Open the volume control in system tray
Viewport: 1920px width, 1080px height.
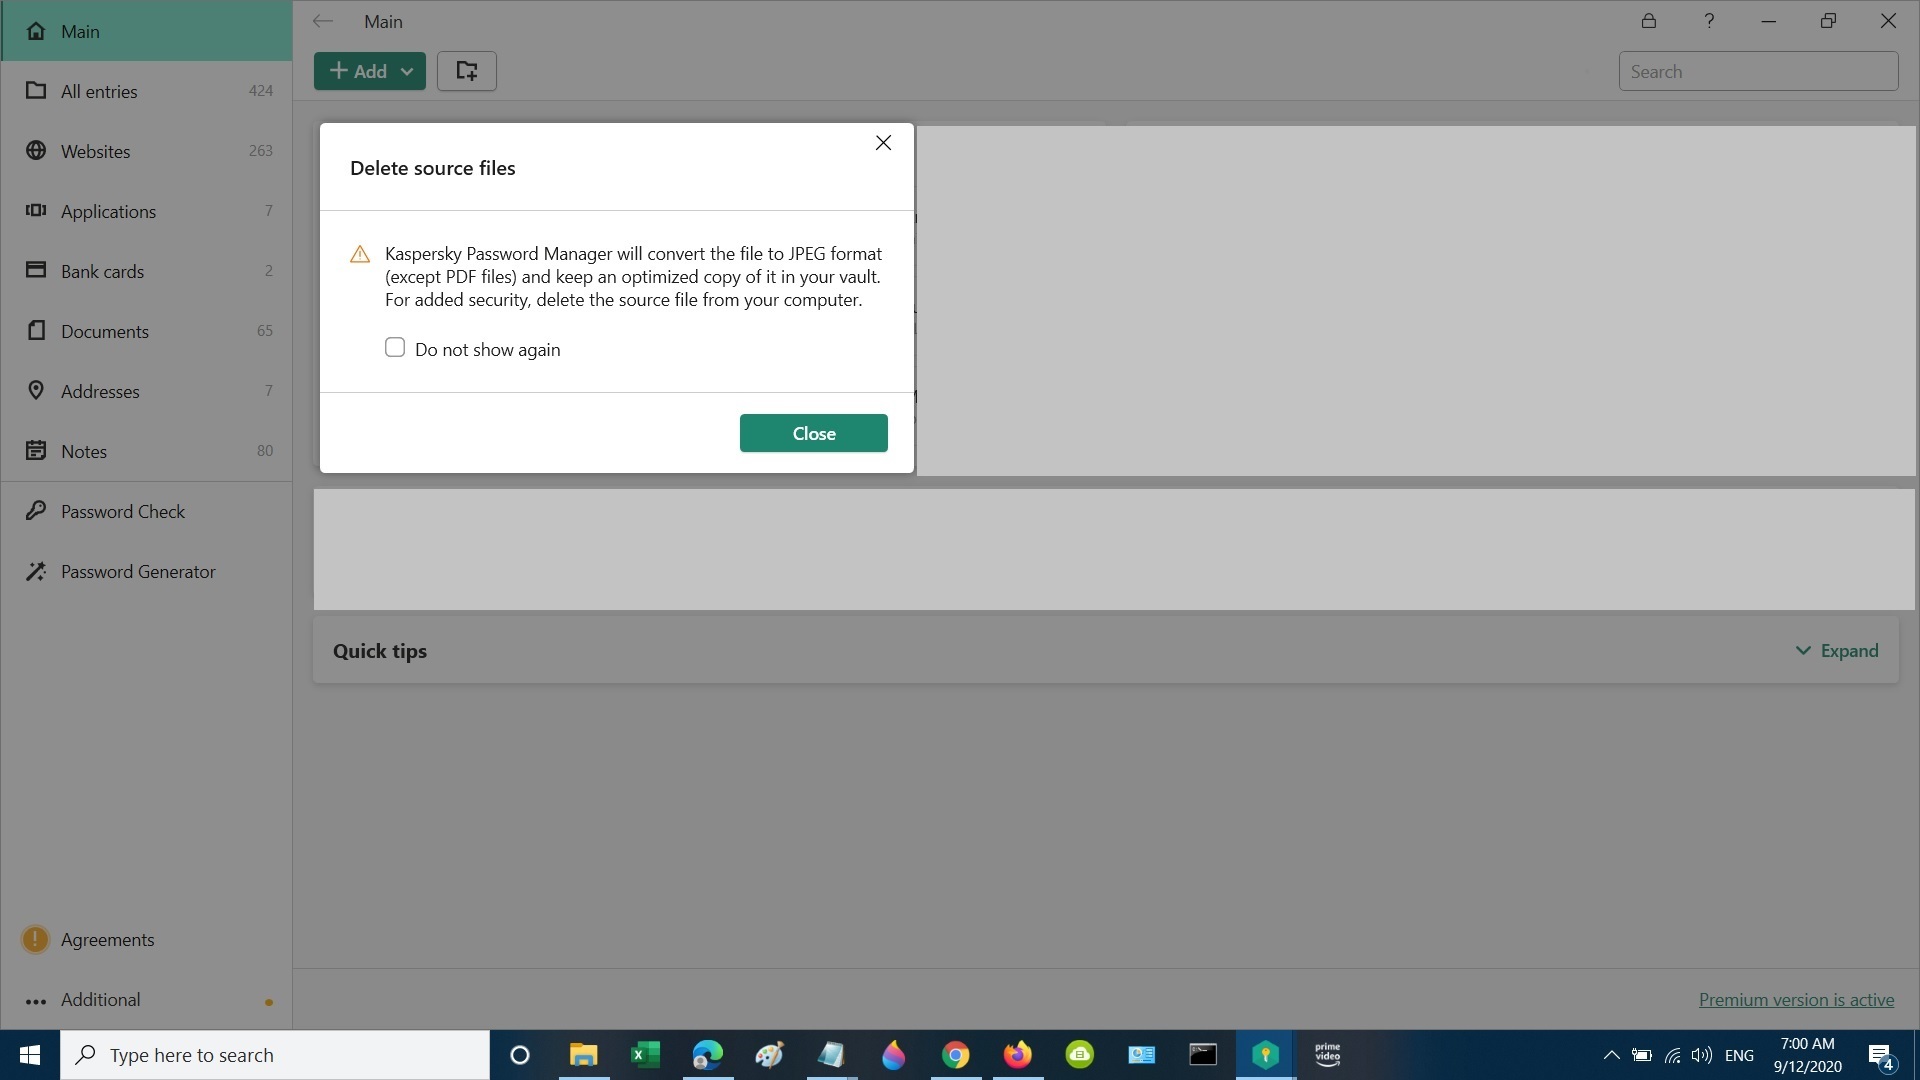[1701, 1055]
